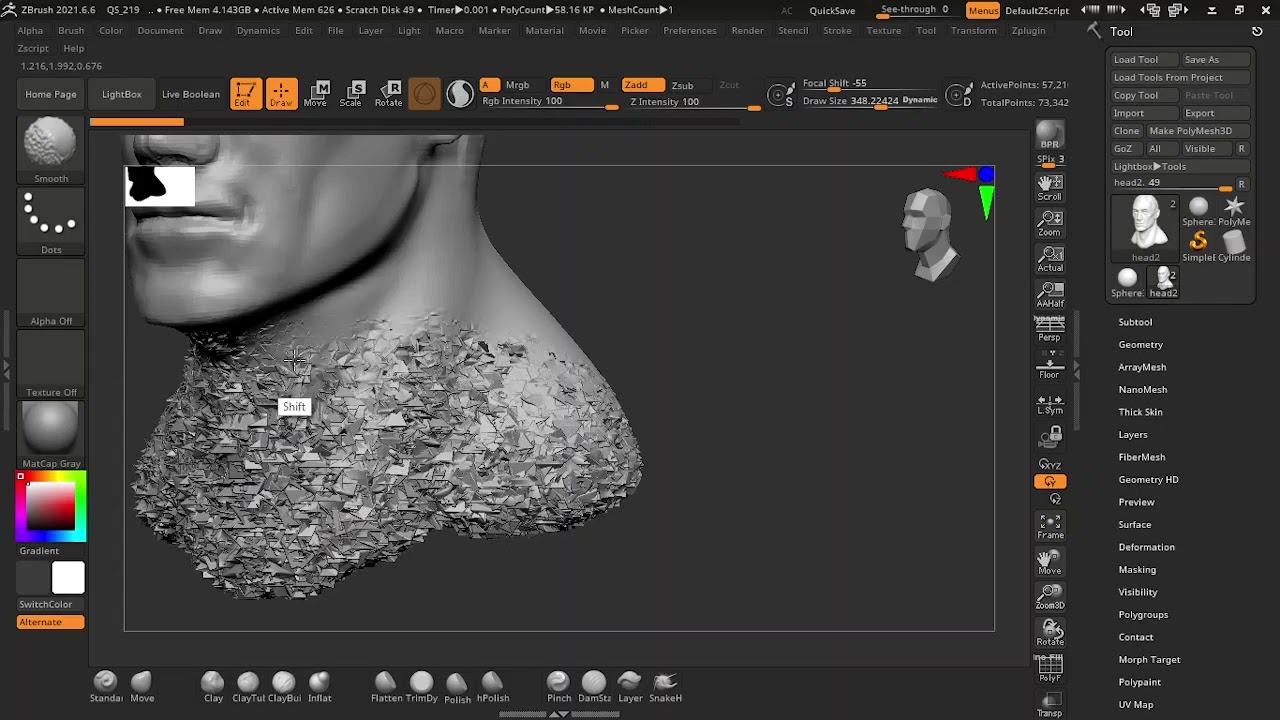The image size is (1280, 720).
Task: Open the Preferences menu
Action: click(x=690, y=30)
